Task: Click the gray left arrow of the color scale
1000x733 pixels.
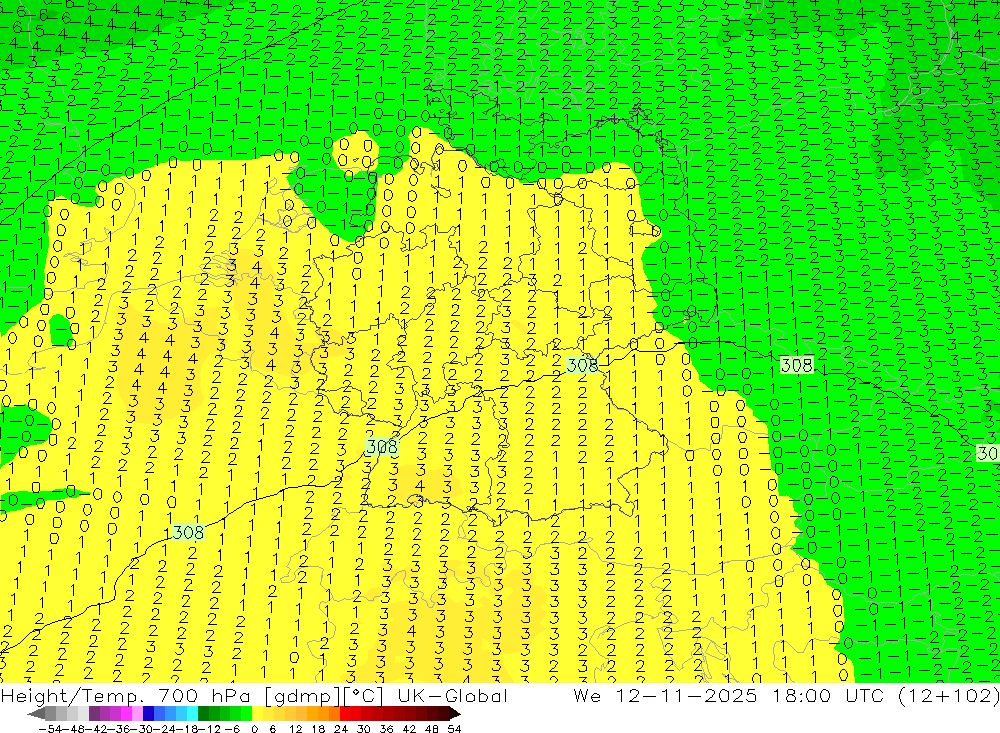Action: pyautogui.click(x=36, y=714)
